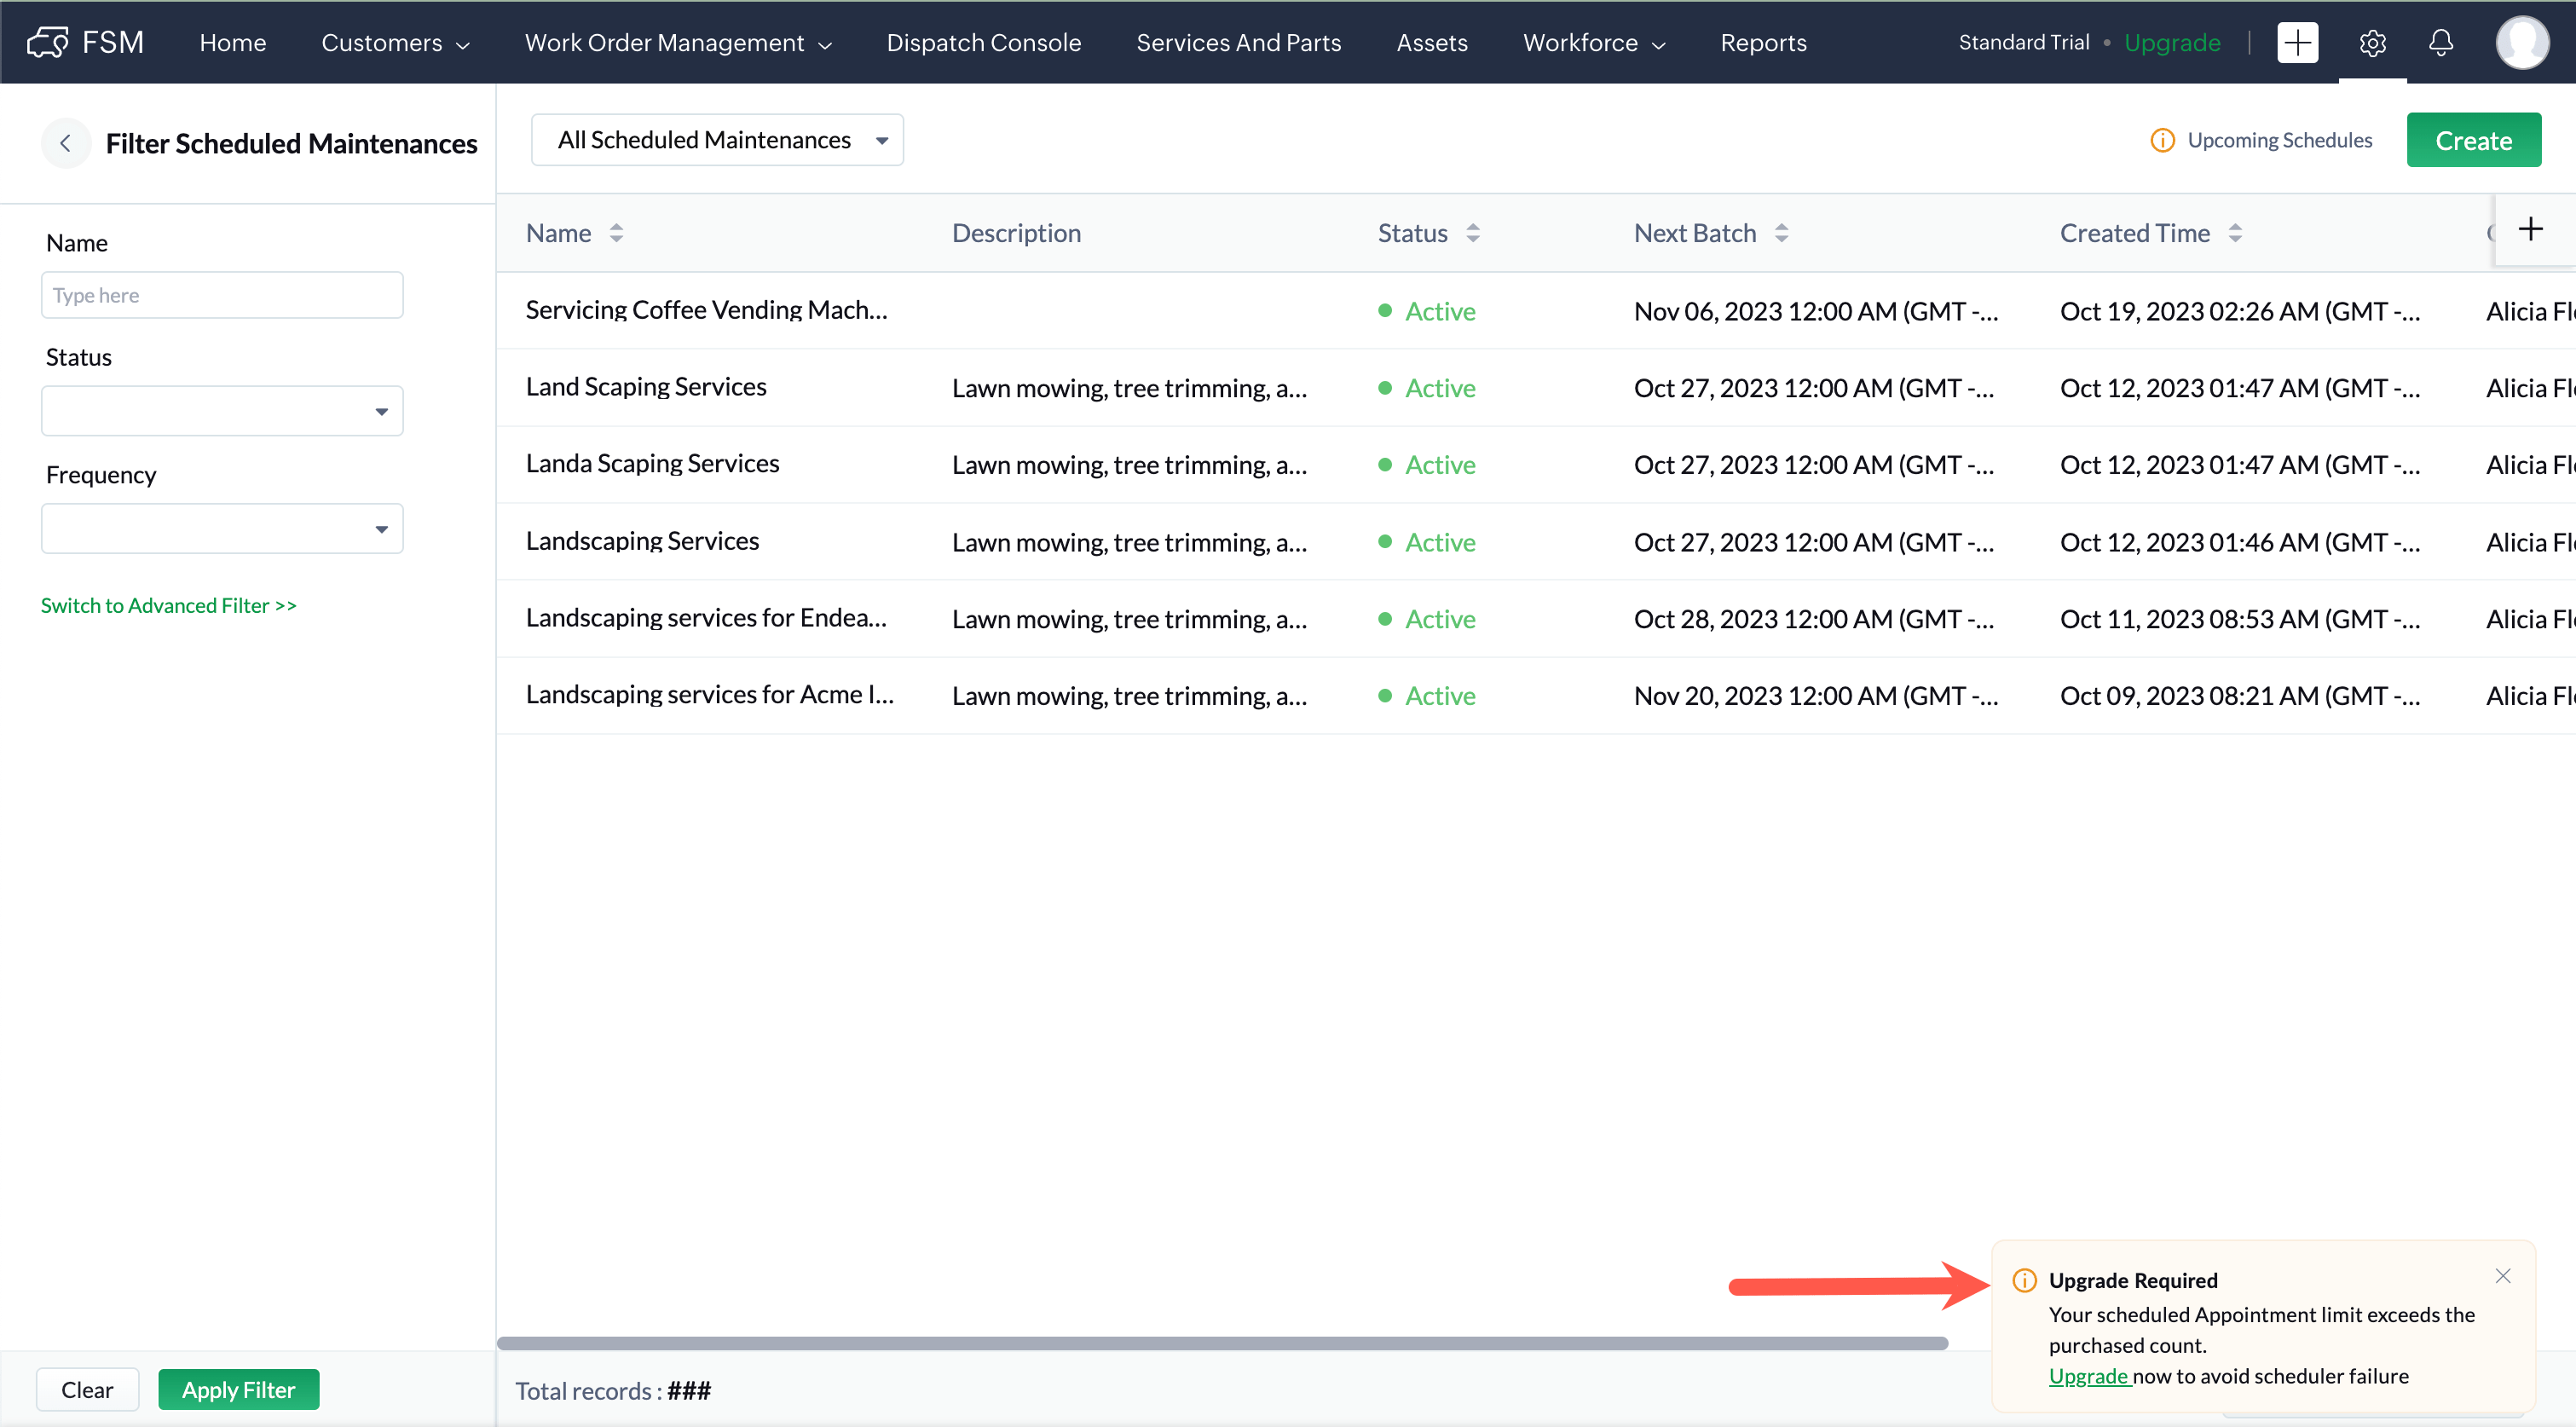The width and height of the screenshot is (2576, 1427).
Task: Click the Upgrade Required warning icon
Action: click(2024, 1280)
